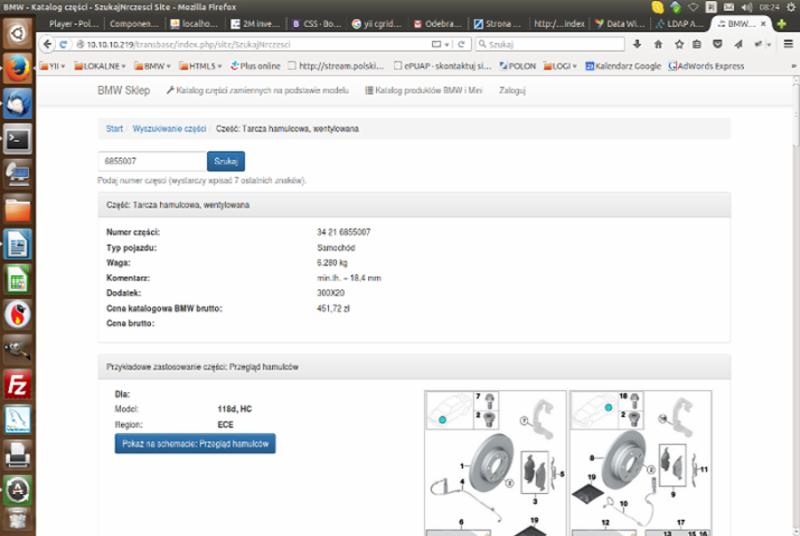Click the Firefox home icon

[x=659, y=44]
